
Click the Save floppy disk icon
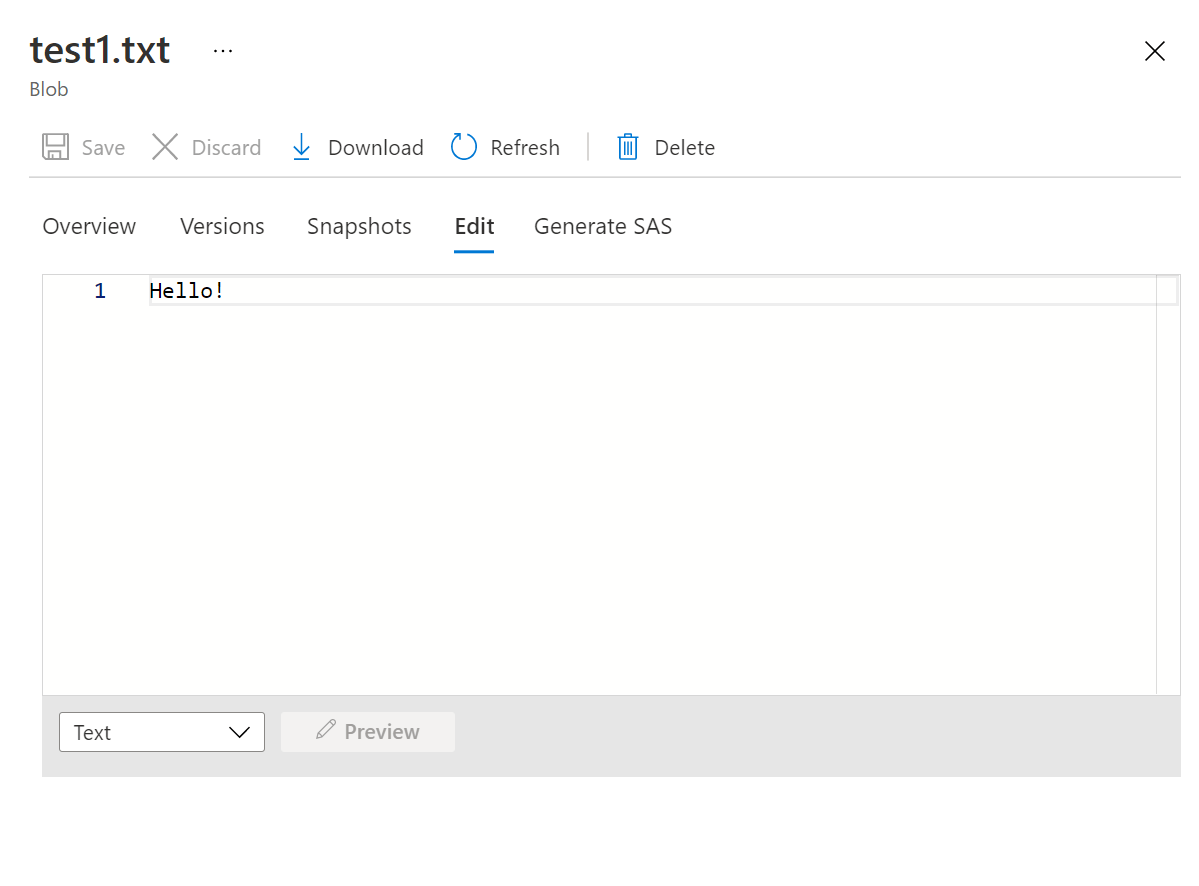(55, 147)
